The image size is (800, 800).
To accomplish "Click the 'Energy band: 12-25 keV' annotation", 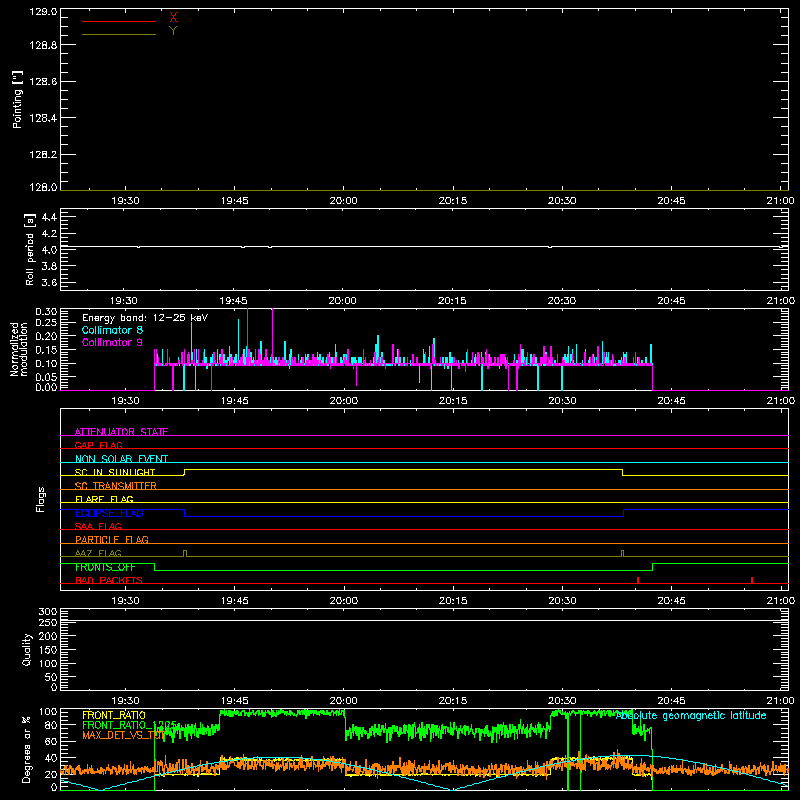I will click(x=145, y=318).
